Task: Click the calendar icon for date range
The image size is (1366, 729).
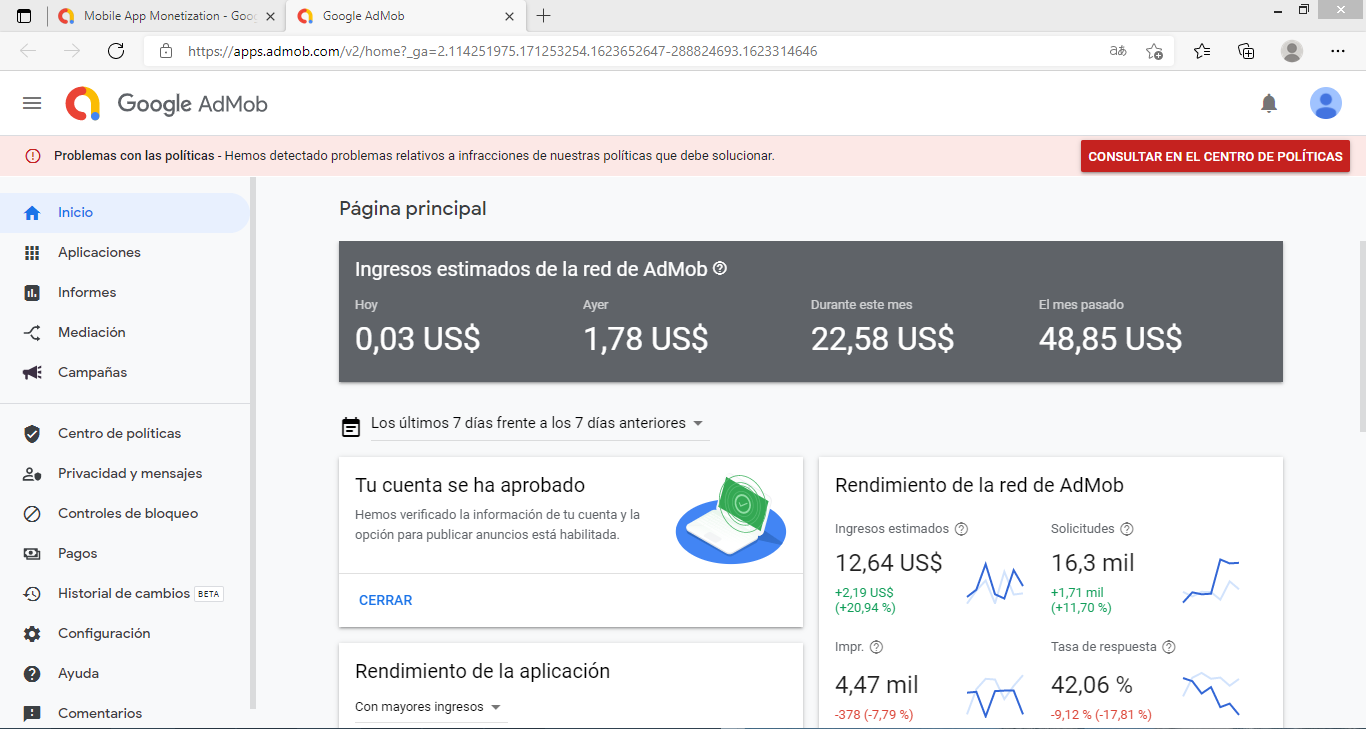Action: pyautogui.click(x=351, y=427)
